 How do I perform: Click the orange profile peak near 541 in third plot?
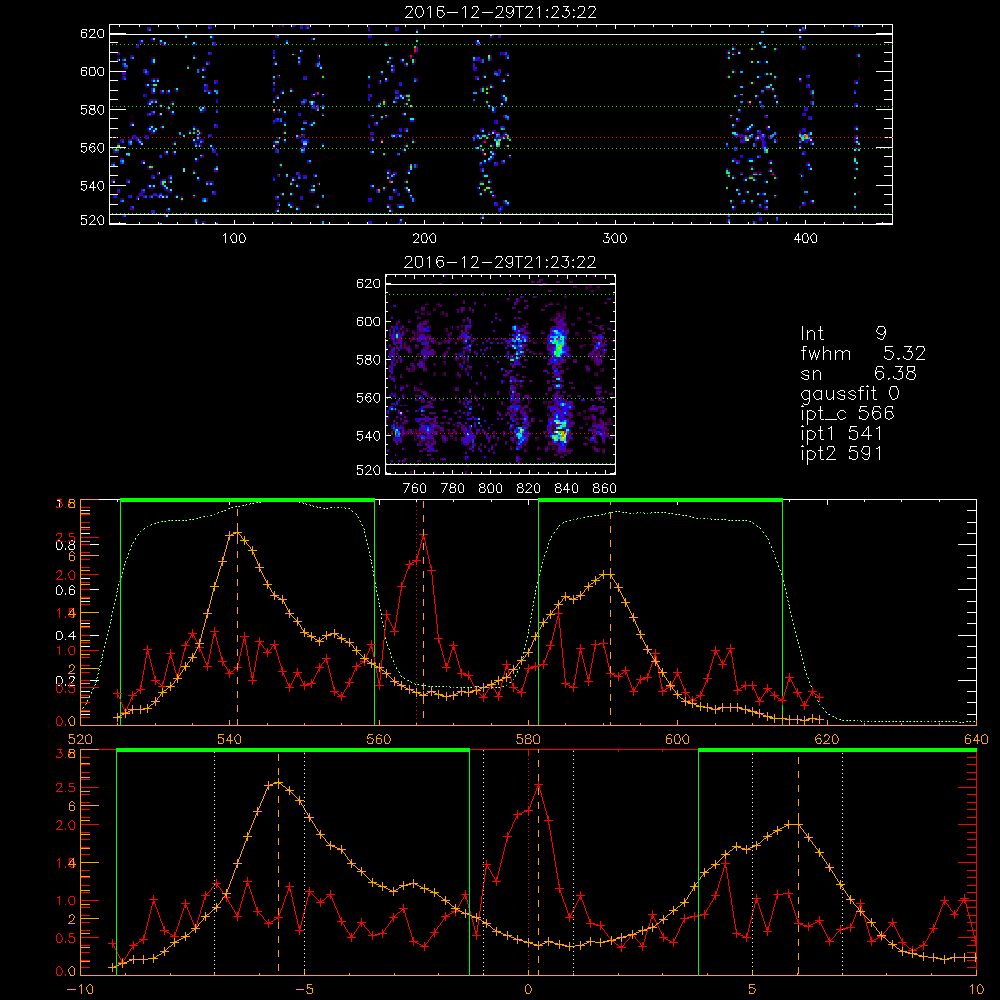[237, 533]
